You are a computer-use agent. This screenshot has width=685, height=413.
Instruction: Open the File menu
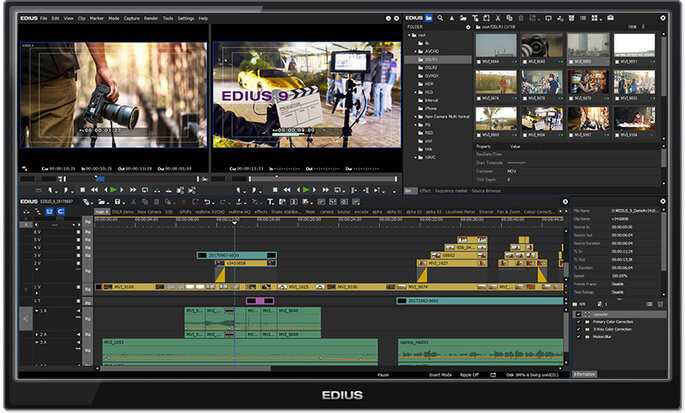pos(44,18)
